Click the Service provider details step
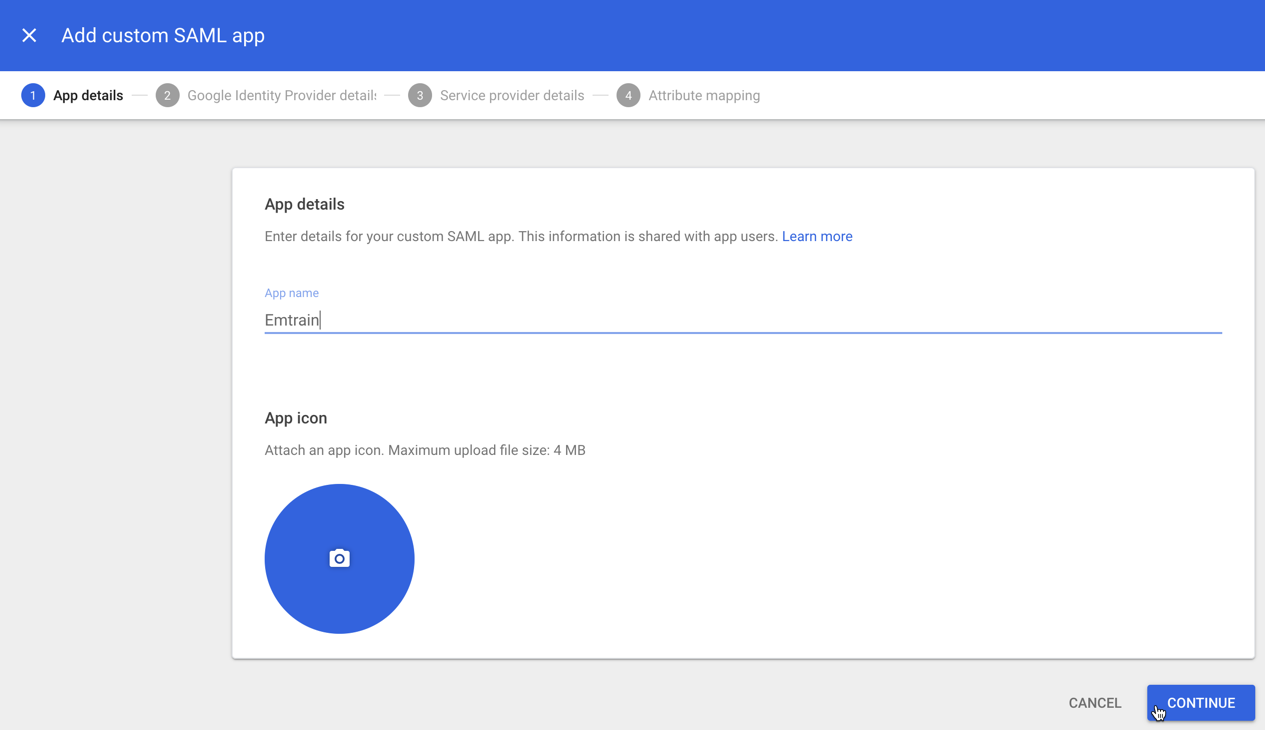The height and width of the screenshot is (730, 1265). [511, 95]
